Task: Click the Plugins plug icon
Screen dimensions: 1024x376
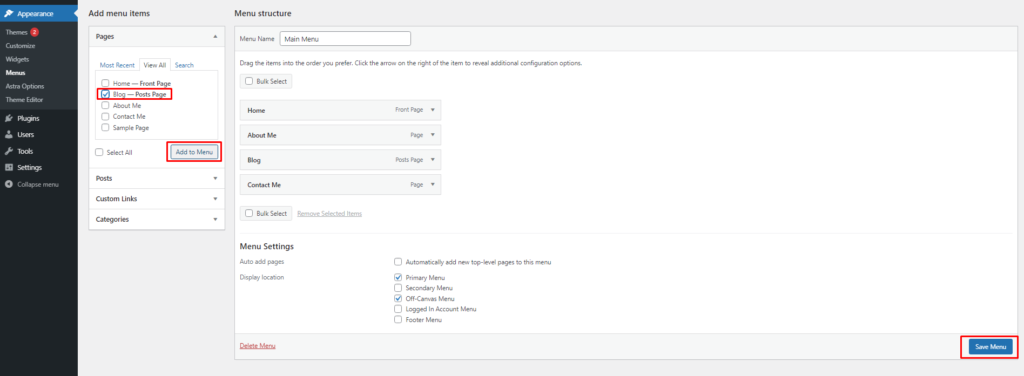Action: pos(8,119)
